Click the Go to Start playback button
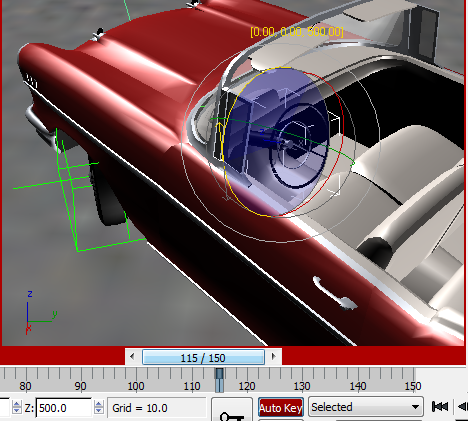Screen dimensions: 468x421 [x=439, y=407]
